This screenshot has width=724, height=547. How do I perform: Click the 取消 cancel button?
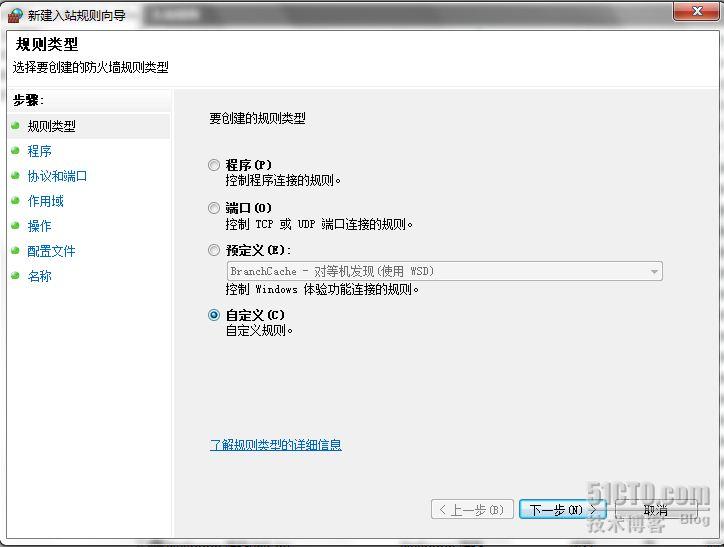(656, 510)
